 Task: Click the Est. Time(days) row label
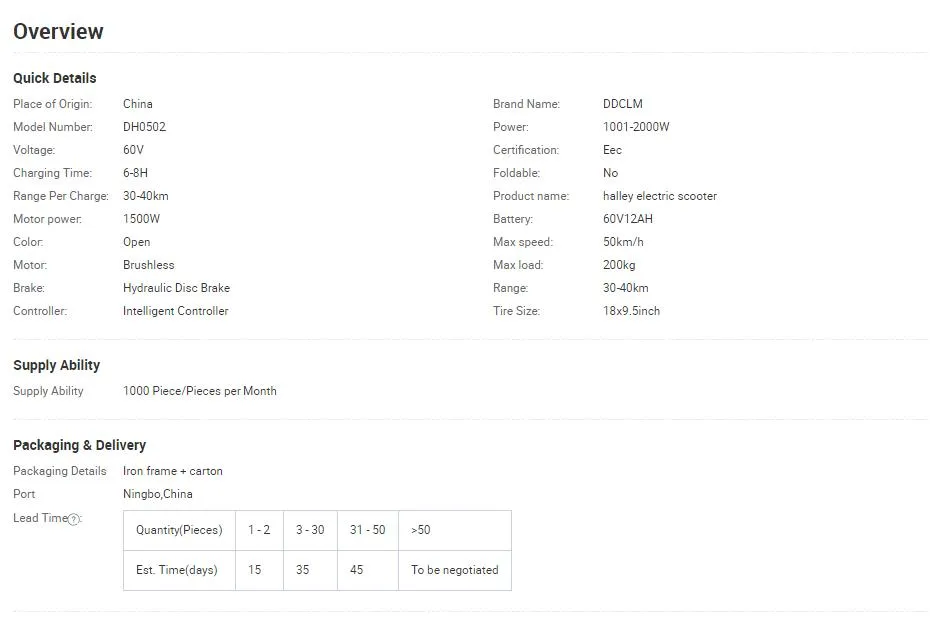[x=176, y=570]
